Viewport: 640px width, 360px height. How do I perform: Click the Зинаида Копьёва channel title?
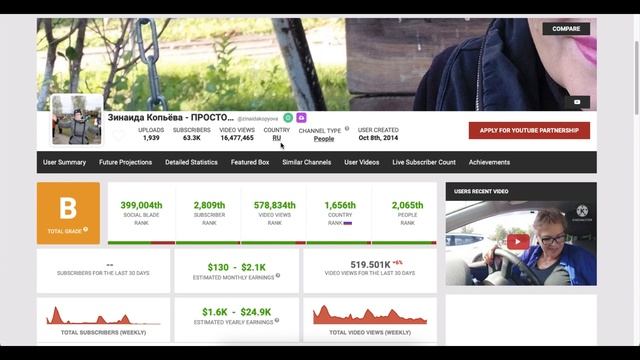171,118
